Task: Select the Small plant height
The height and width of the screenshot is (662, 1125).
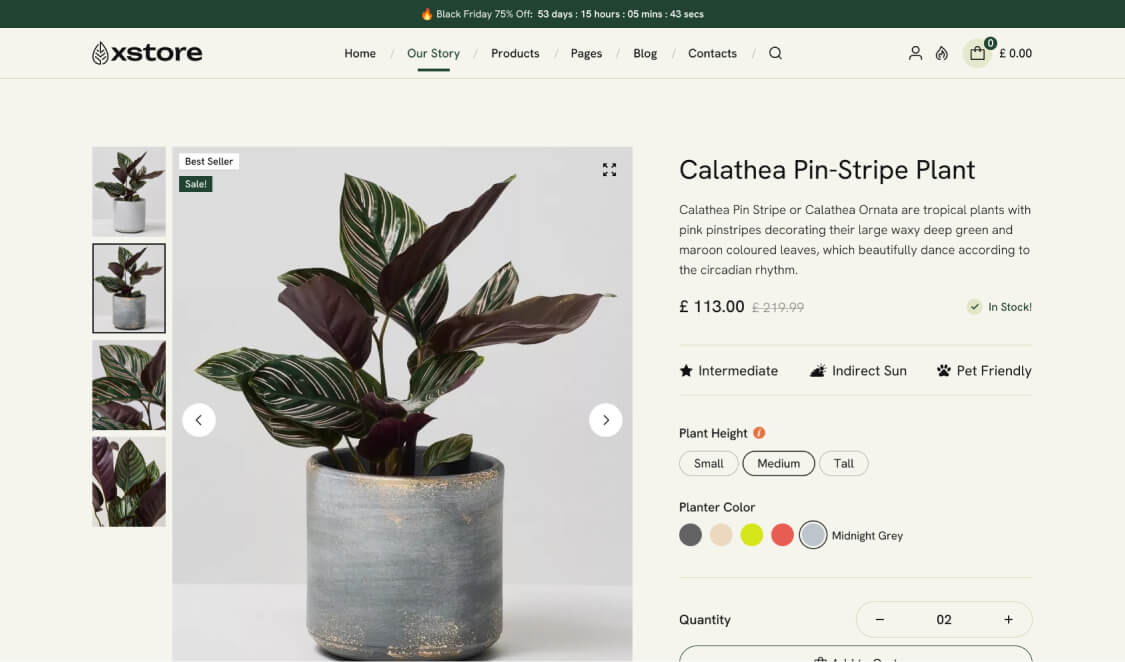Action: click(708, 463)
